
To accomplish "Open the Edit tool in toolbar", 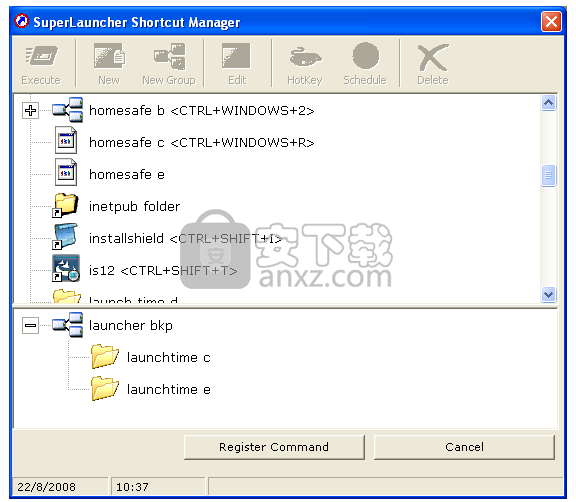I will [x=236, y=56].
